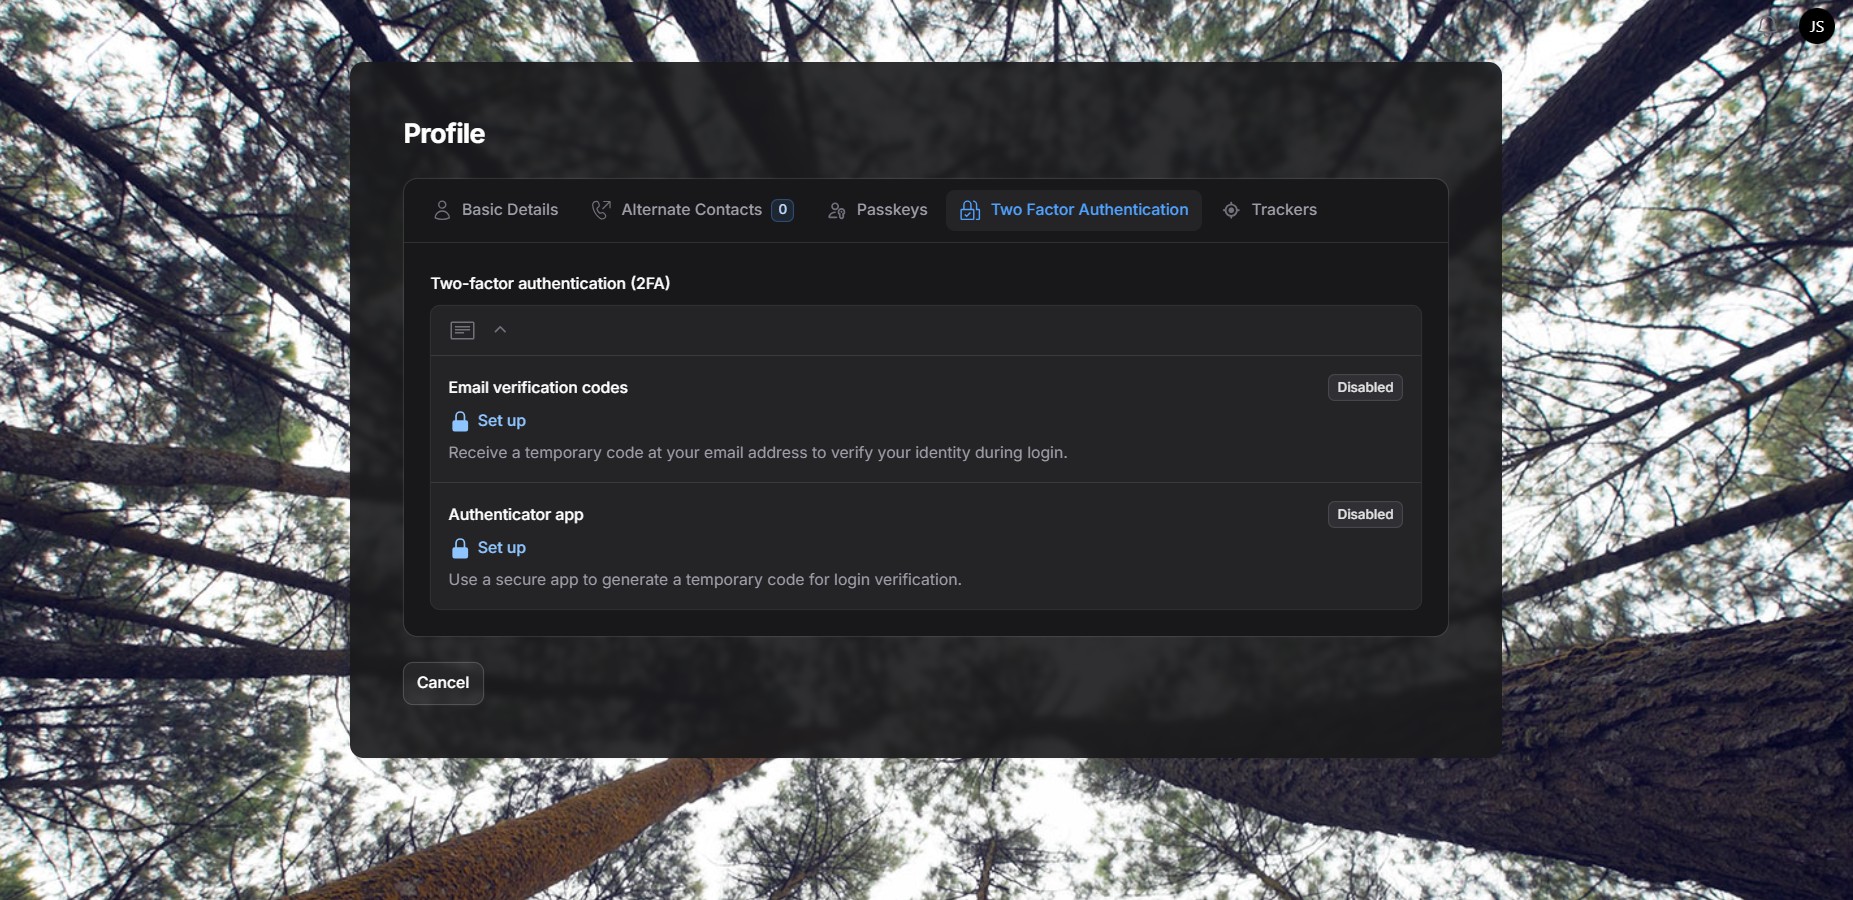Set up the Authenticator app

[501, 548]
